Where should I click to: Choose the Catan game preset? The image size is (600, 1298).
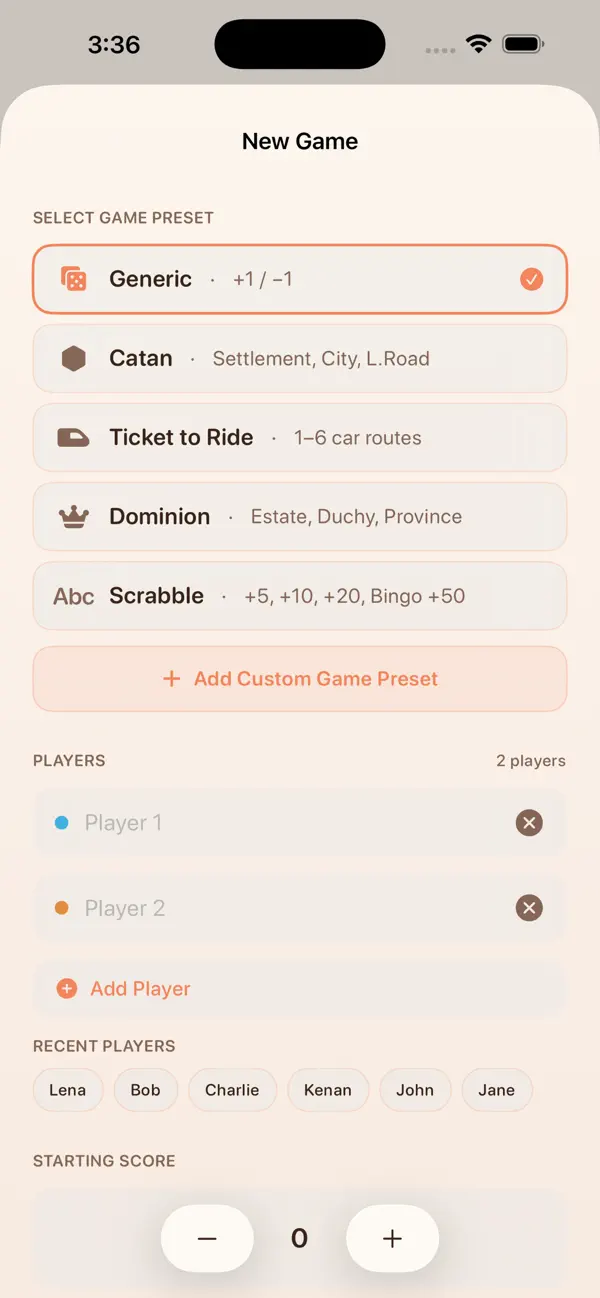point(300,358)
